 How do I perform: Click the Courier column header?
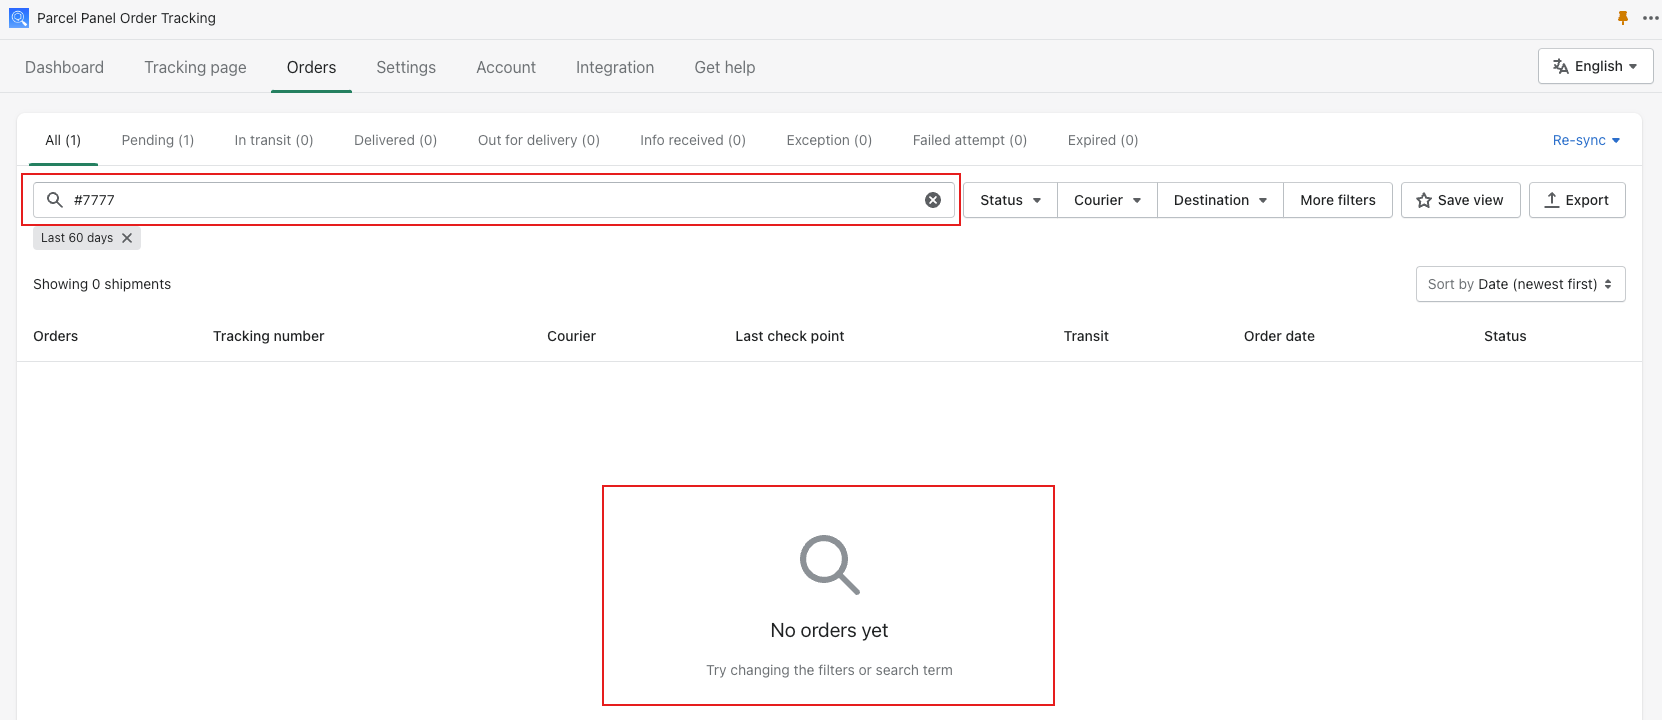click(x=571, y=336)
